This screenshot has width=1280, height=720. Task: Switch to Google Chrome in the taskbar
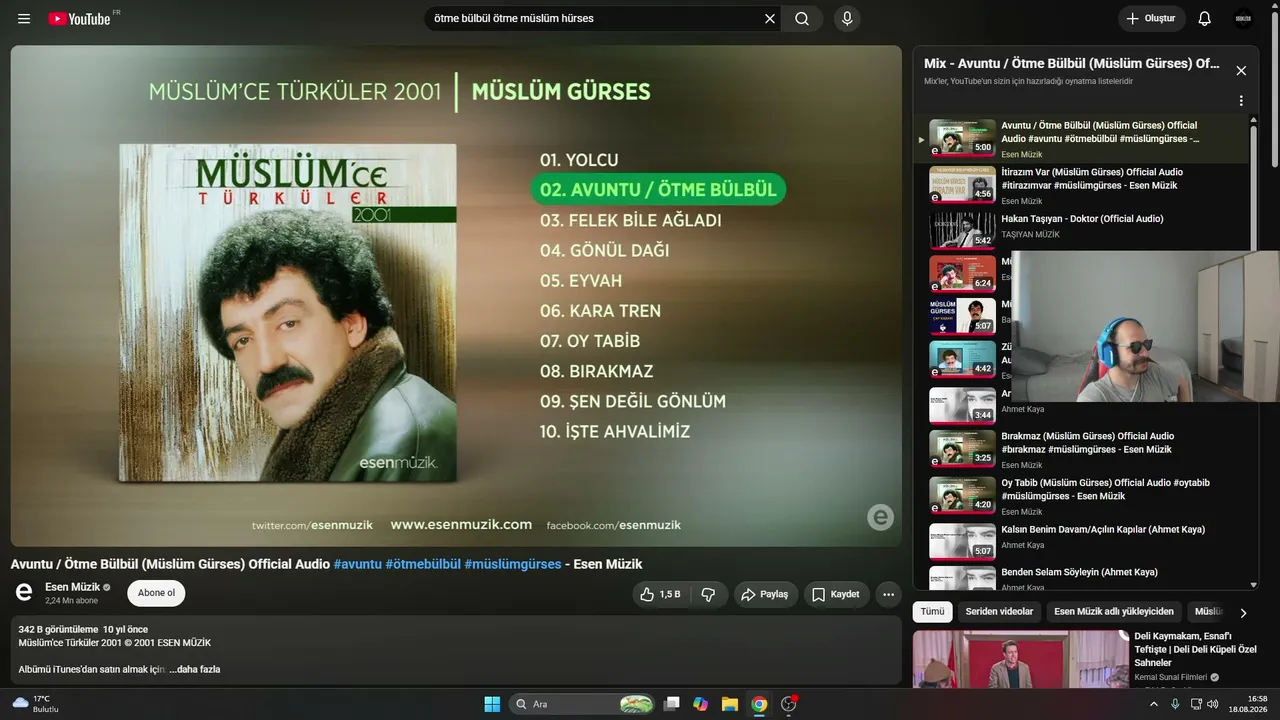759,704
